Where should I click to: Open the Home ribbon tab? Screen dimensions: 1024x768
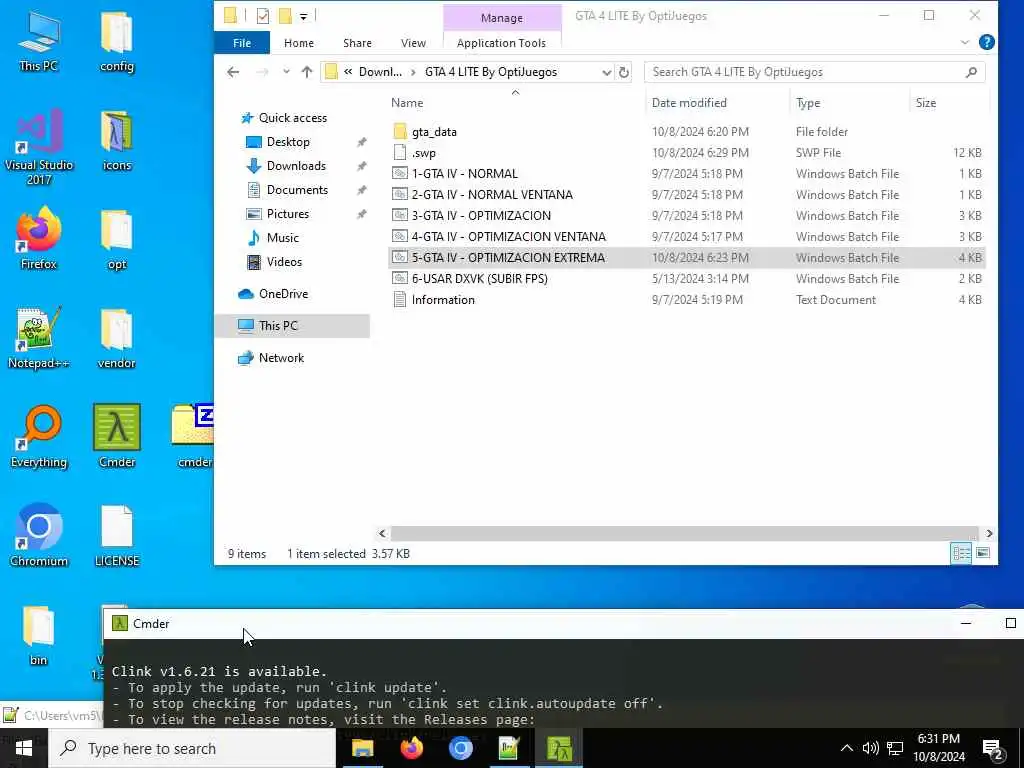[298, 42]
